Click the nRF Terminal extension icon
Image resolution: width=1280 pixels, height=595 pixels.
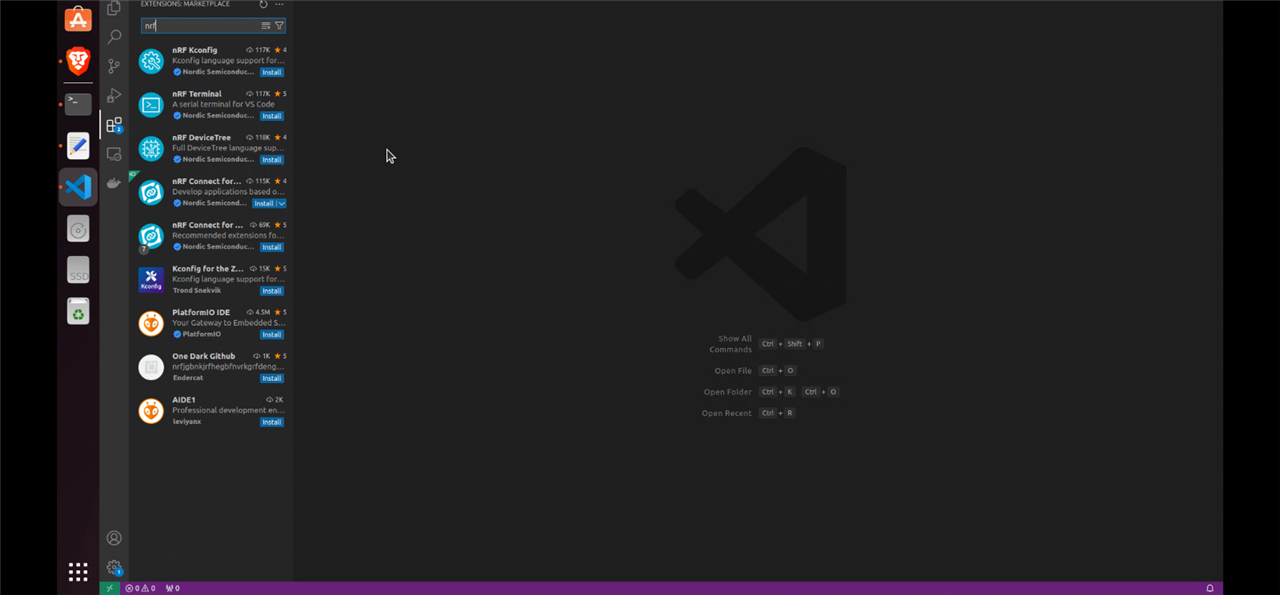coord(151,105)
